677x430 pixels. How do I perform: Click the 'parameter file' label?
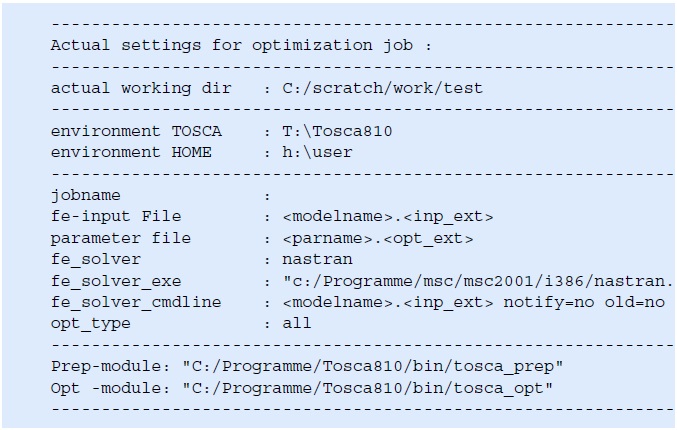[121, 238]
